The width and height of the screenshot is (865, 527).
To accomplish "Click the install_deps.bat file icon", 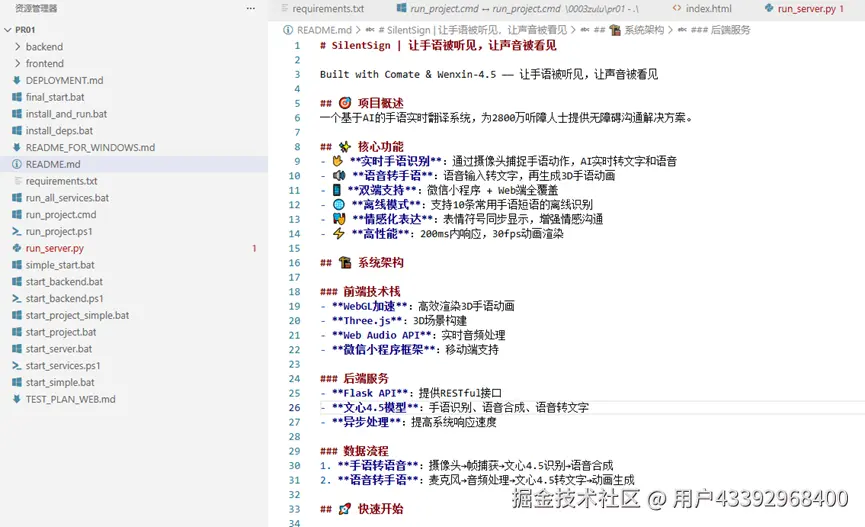I will (x=17, y=130).
